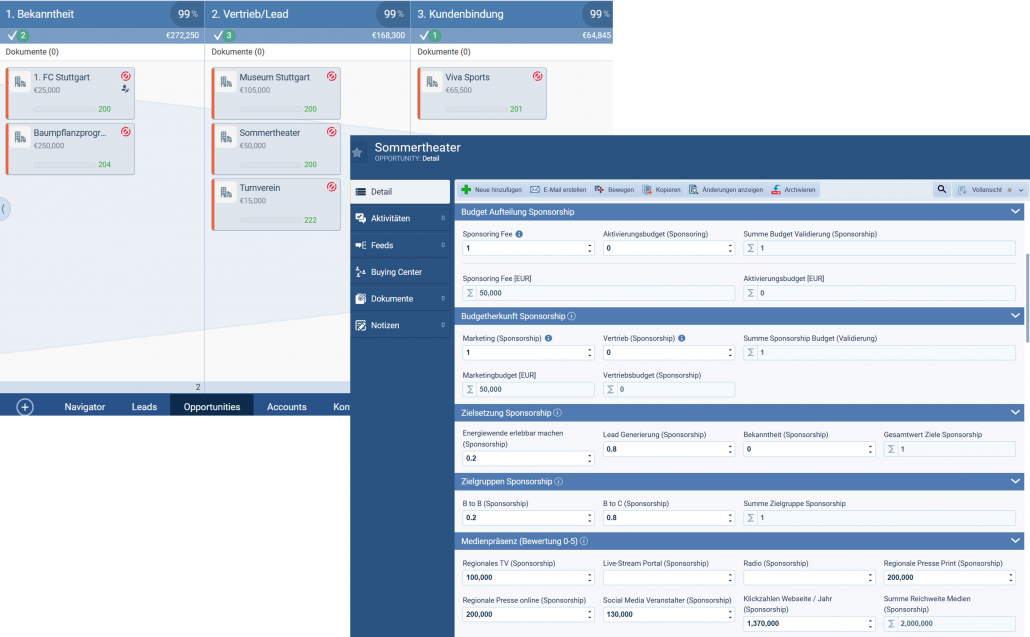The height and width of the screenshot is (637, 1030).
Task: Collapse the Budget Aufteilung Sponsorship section
Action: coord(1016,212)
